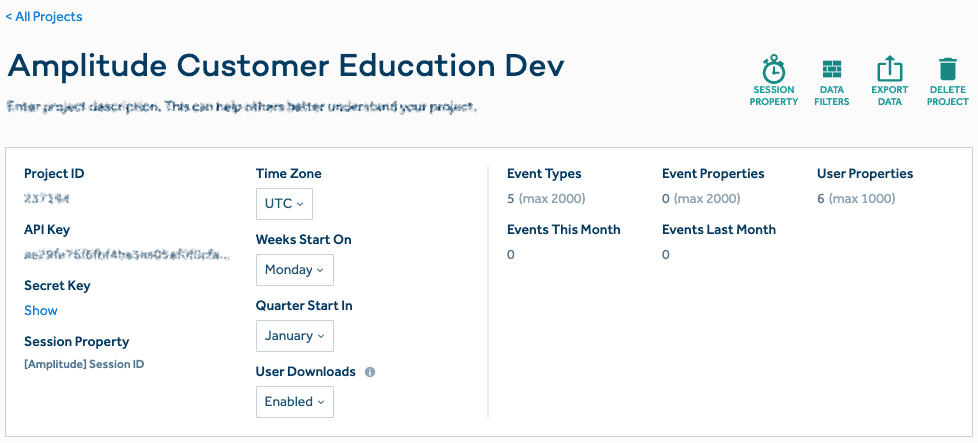Open the Time Zone UTC dropdown
978x443 pixels.
(x=284, y=204)
